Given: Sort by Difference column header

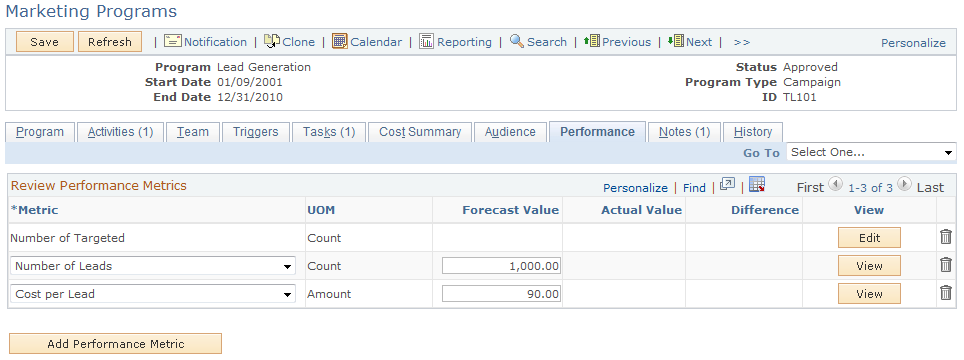Looking at the screenshot, I should tap(765, 209).
